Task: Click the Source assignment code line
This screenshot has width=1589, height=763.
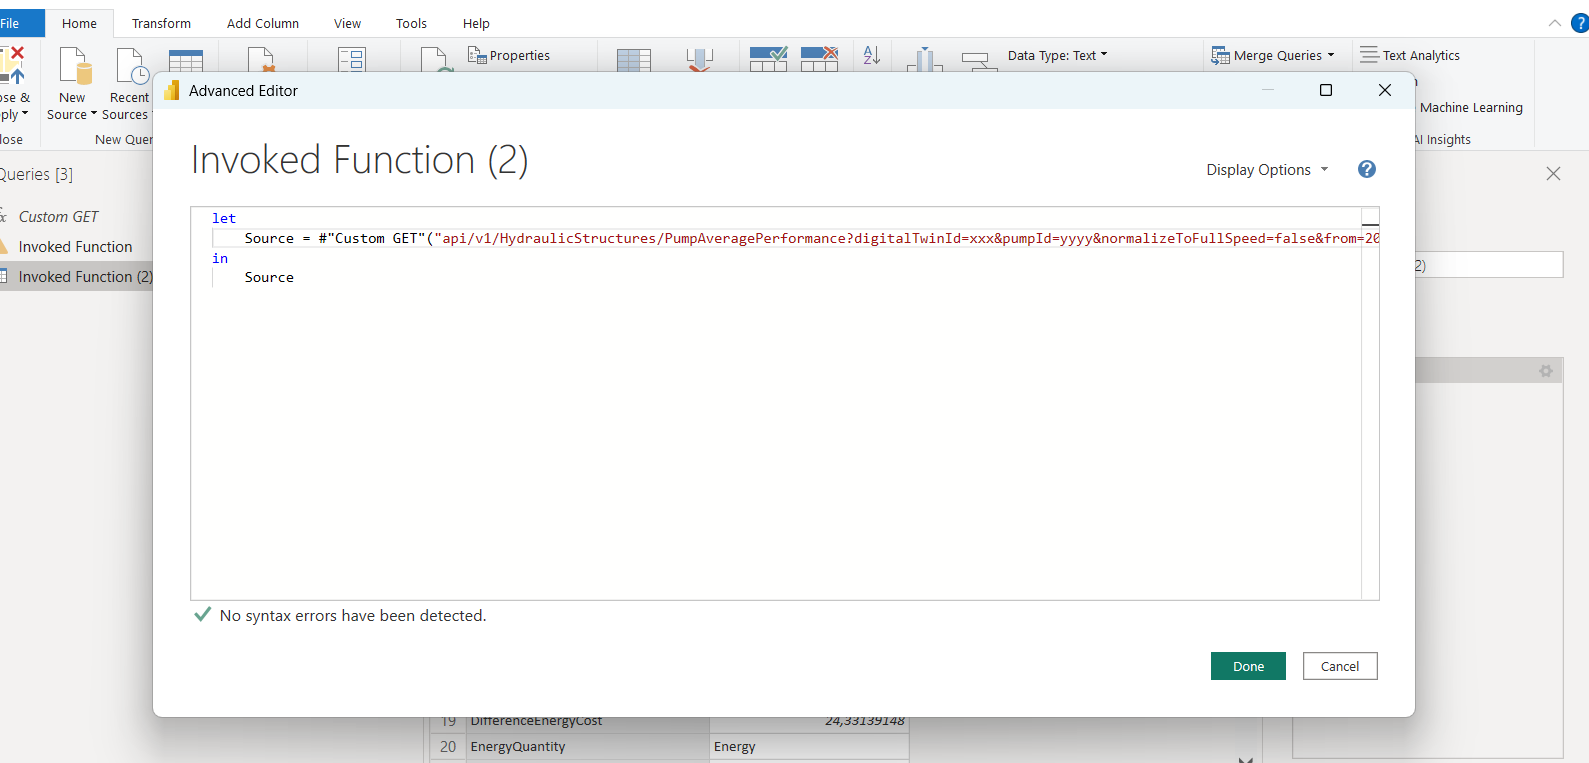Action: point(795,238)
